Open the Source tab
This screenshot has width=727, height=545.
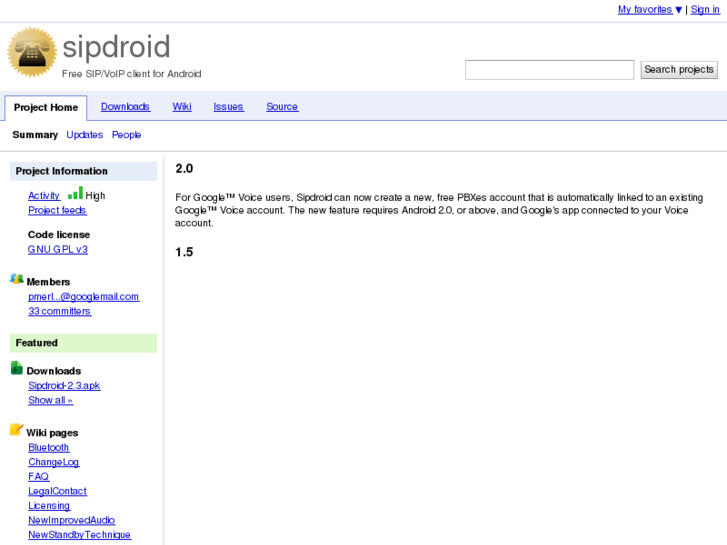tap(282, 107)
